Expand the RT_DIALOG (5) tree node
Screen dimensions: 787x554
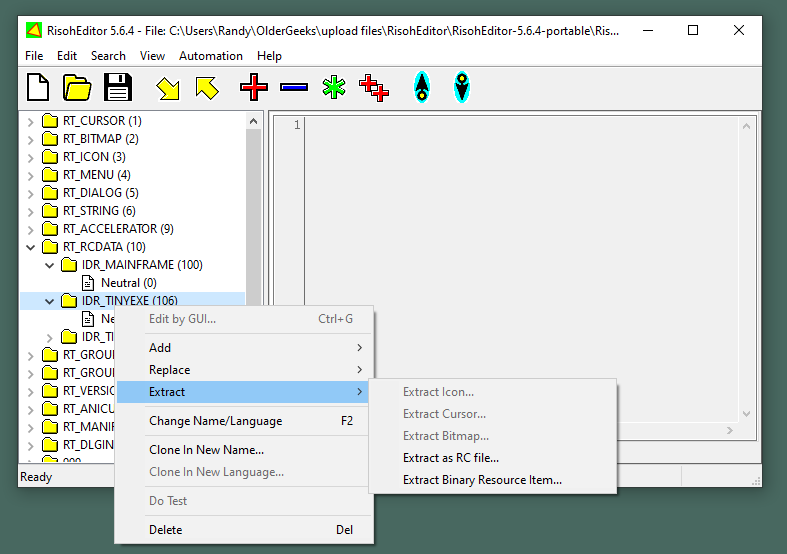click(x=31, y=194)
